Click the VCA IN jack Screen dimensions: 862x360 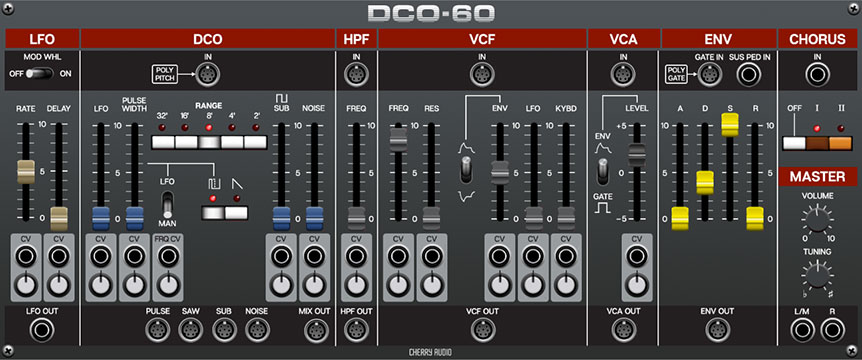click(623, 75)
